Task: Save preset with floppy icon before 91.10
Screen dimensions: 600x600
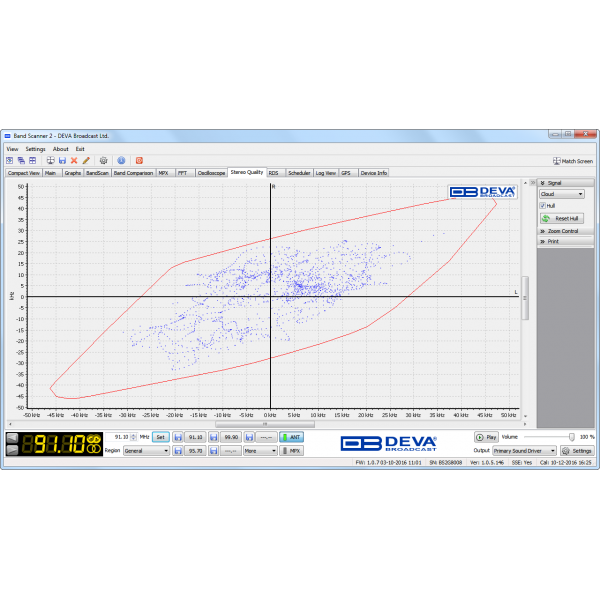Action: [x=178, y=437]
